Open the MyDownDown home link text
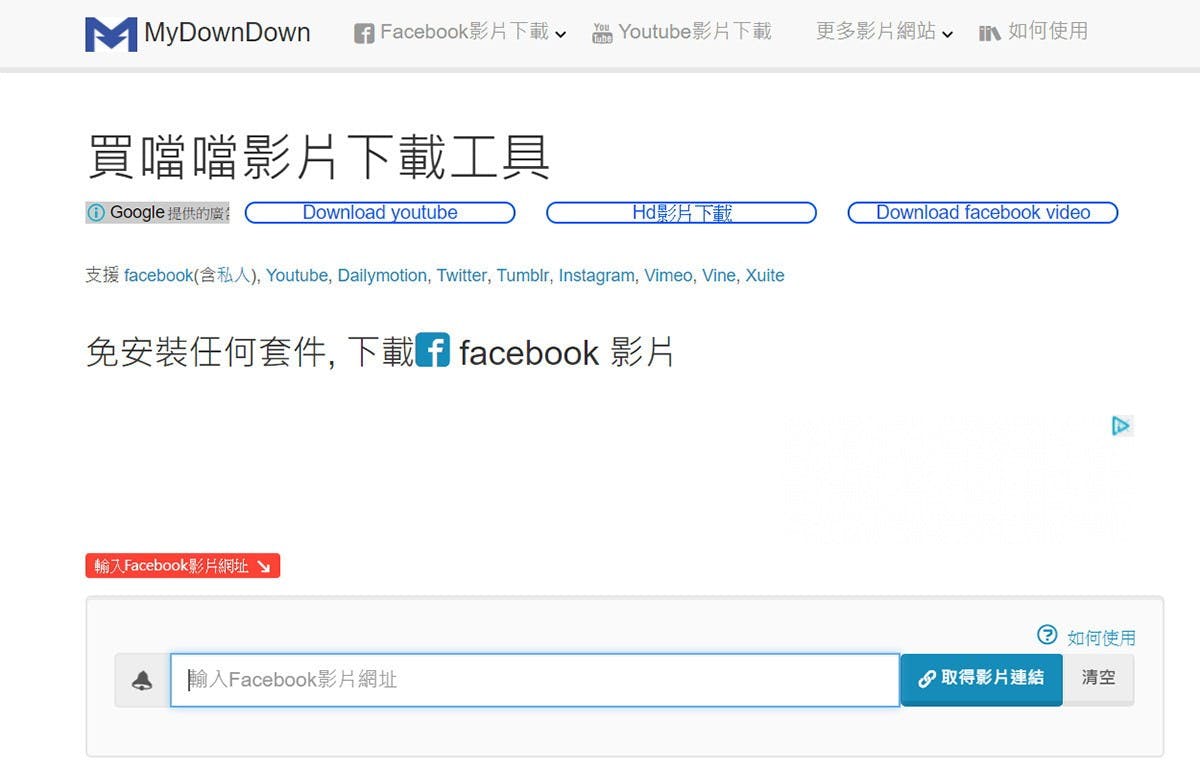This screenshot has width=1200, height=770. tap(227, 33)
